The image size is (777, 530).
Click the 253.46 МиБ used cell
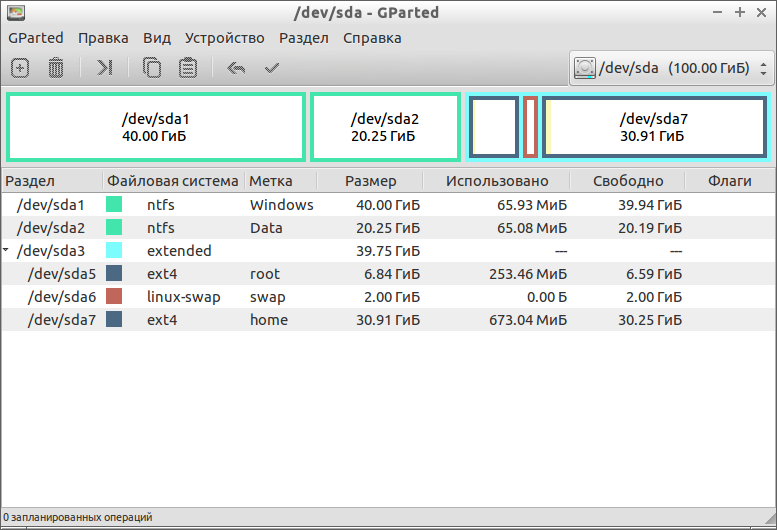click(x=528, y=274)
